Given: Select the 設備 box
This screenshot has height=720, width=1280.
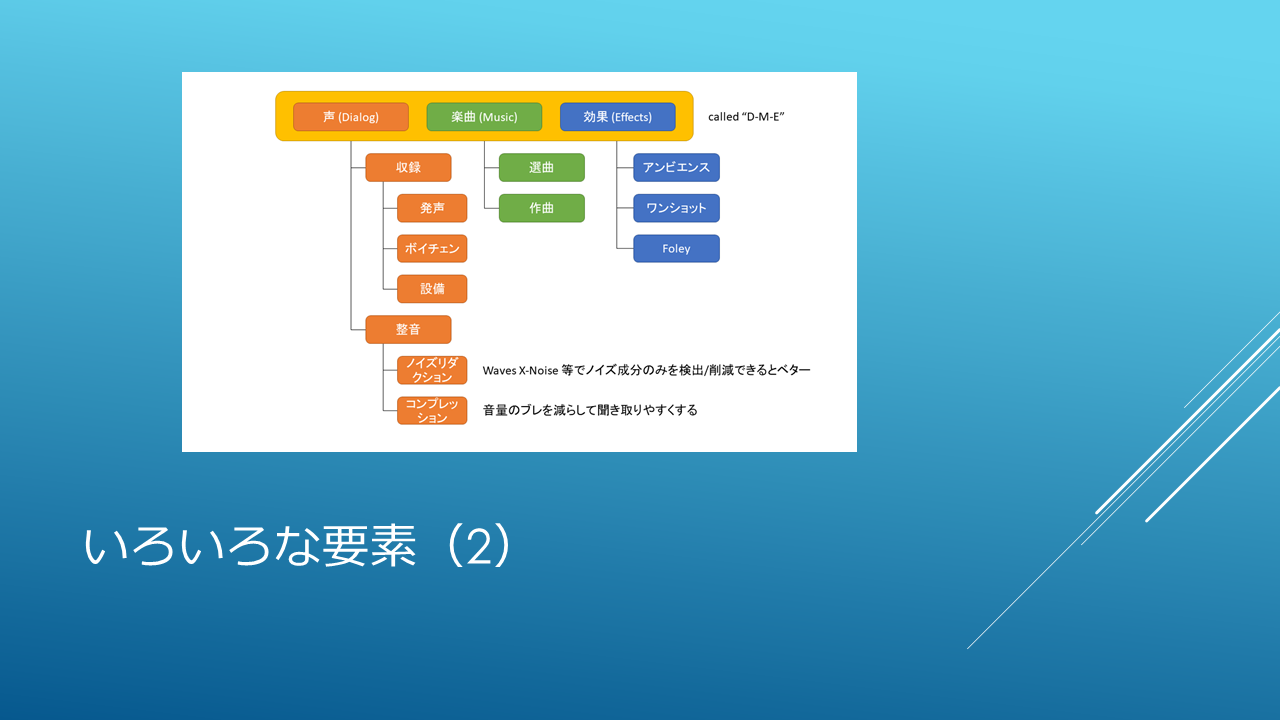Looking at the screenshot, I should coord(432,289).
